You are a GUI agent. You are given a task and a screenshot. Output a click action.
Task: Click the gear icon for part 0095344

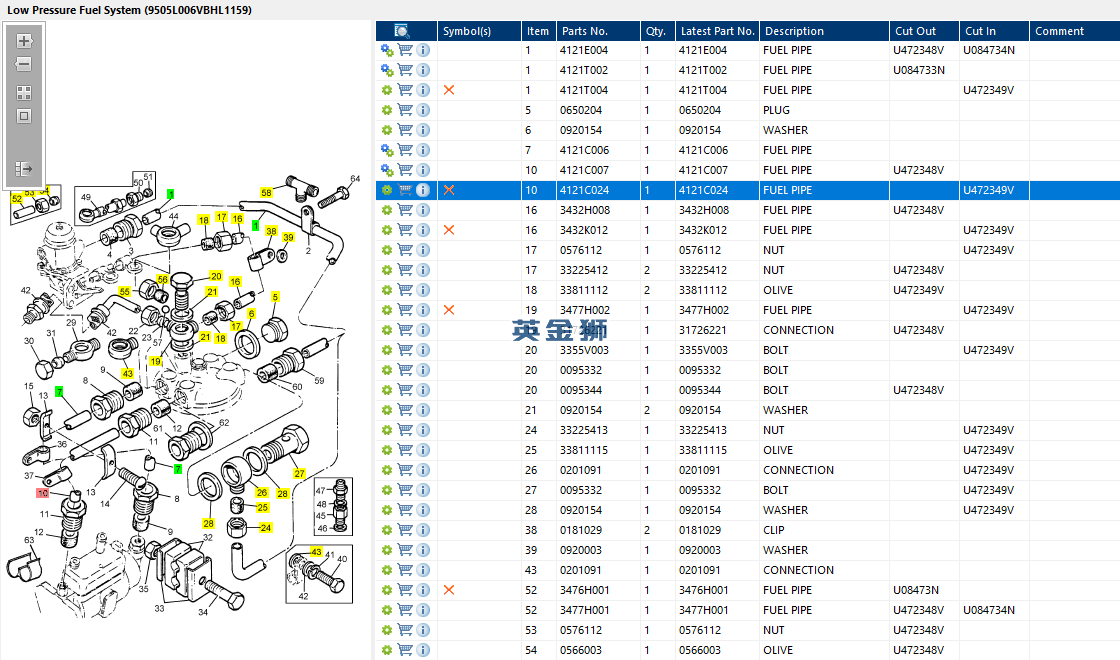coord(387,390)
